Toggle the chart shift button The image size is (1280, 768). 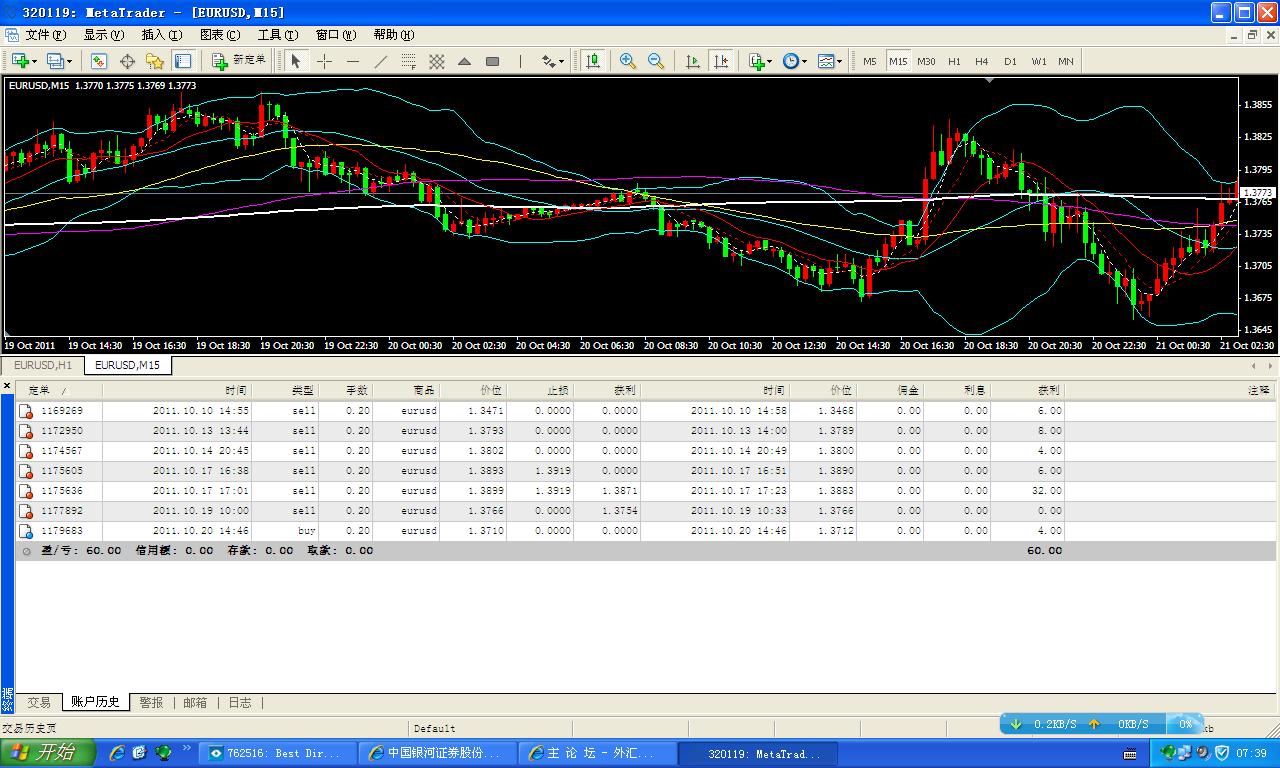(x=721, y=61)
